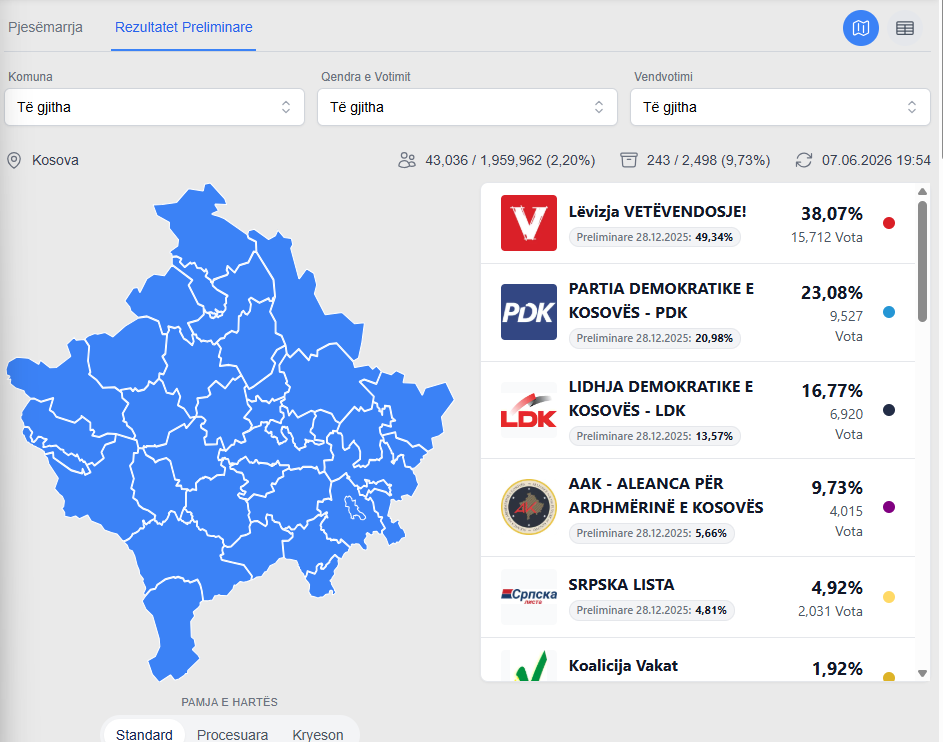Click the dark LDK color dot
Screen dimensions: 943x742
tap(889, 410)
